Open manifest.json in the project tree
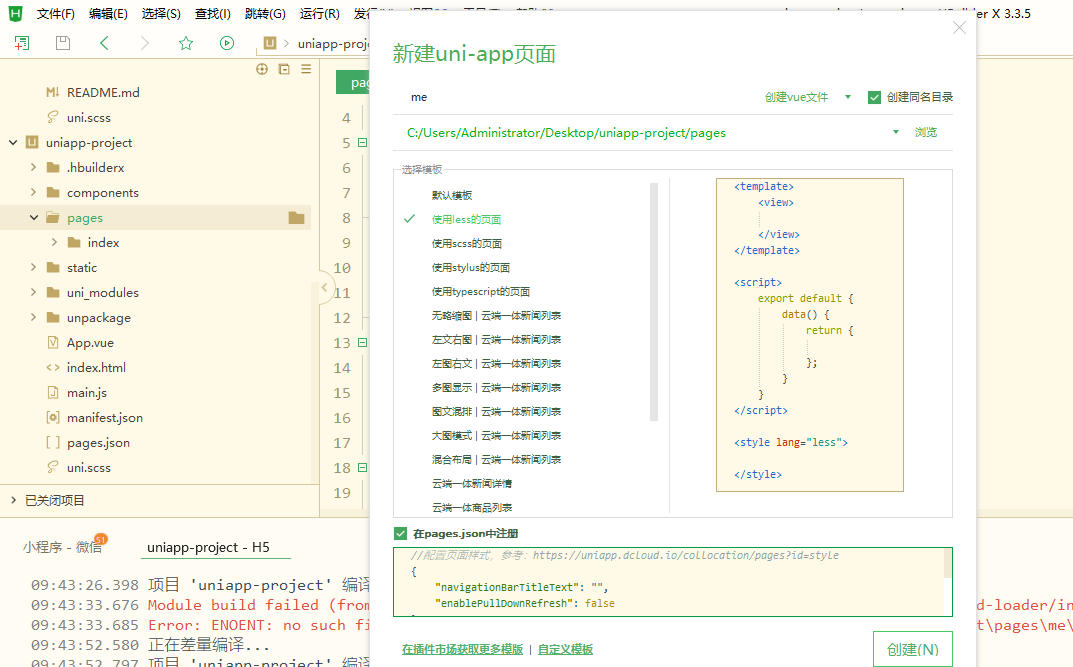1073x667 pixels. point(104,417)
